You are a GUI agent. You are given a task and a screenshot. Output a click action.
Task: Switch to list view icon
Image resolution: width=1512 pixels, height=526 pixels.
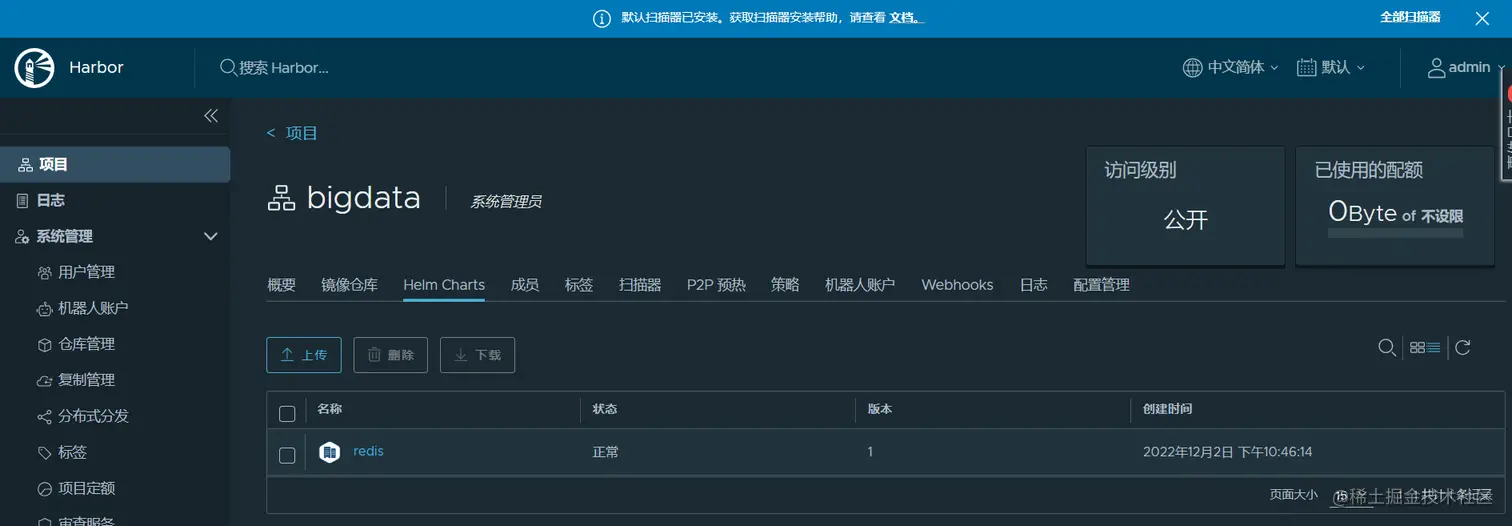click(1434, 348)
